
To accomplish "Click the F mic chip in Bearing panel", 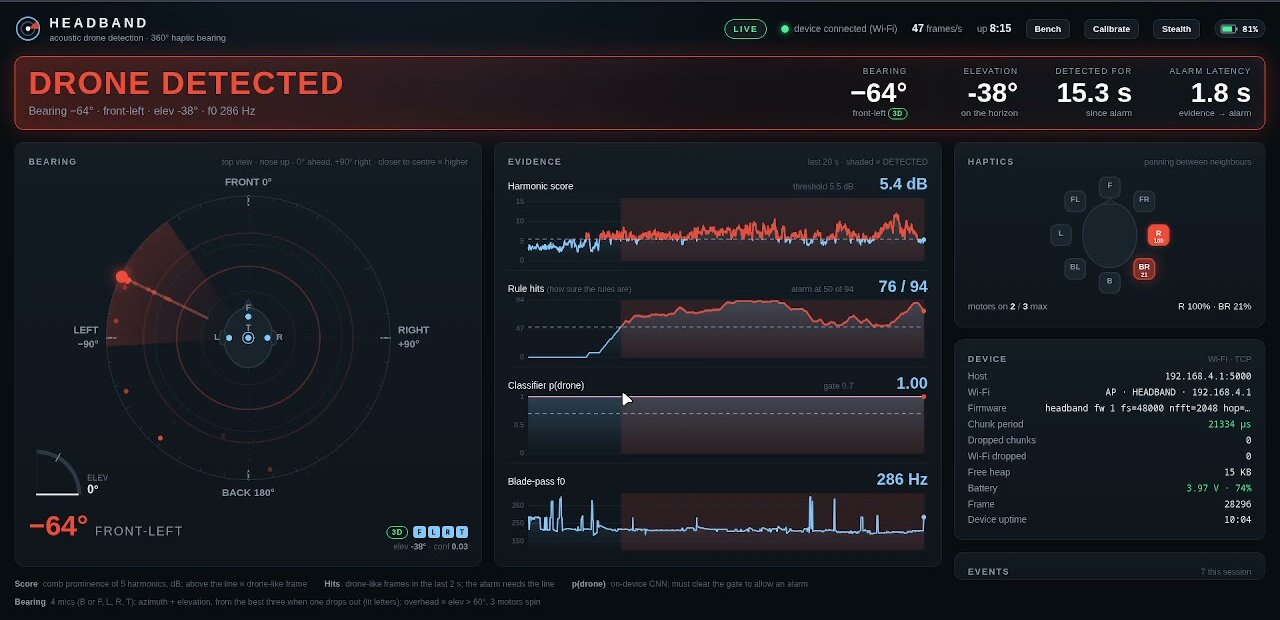I will [x=420, y=532].
